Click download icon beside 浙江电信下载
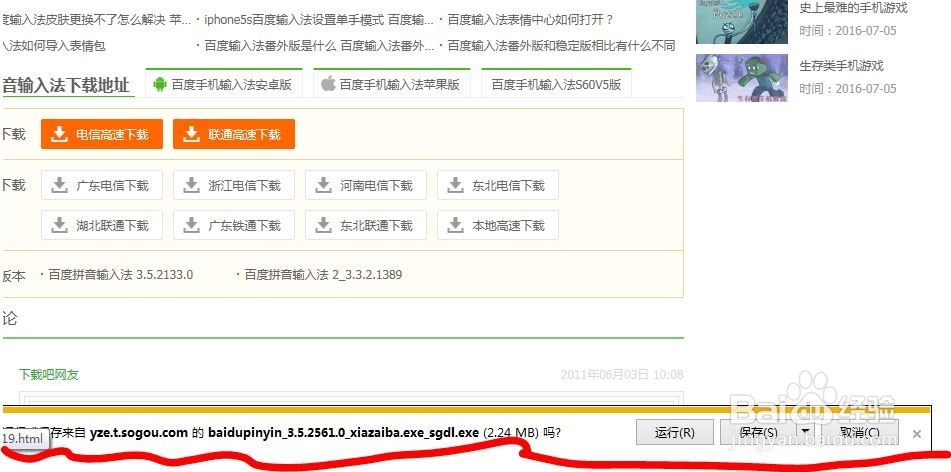Image resolution: width=951 pixels, height=472 pixels. (192, 185)
